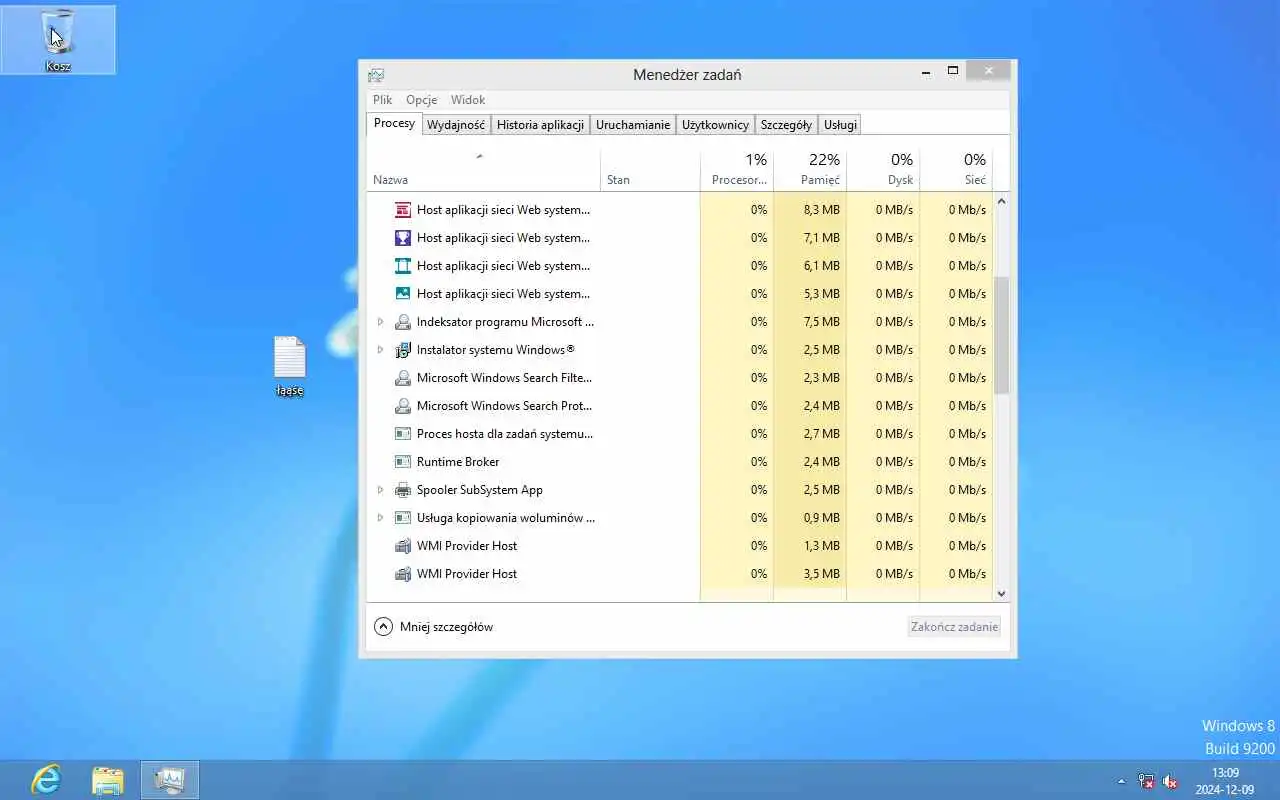Click the network status tray icon
The image size is (1280, 800).
point(1146,781)
